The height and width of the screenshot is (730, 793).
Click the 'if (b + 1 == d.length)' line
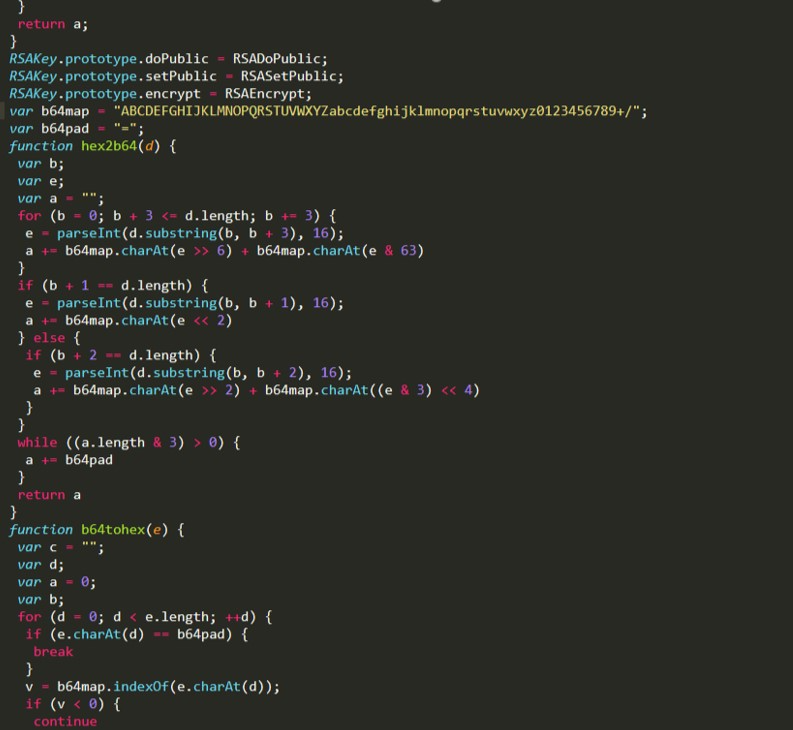click(x=113, y=286)
